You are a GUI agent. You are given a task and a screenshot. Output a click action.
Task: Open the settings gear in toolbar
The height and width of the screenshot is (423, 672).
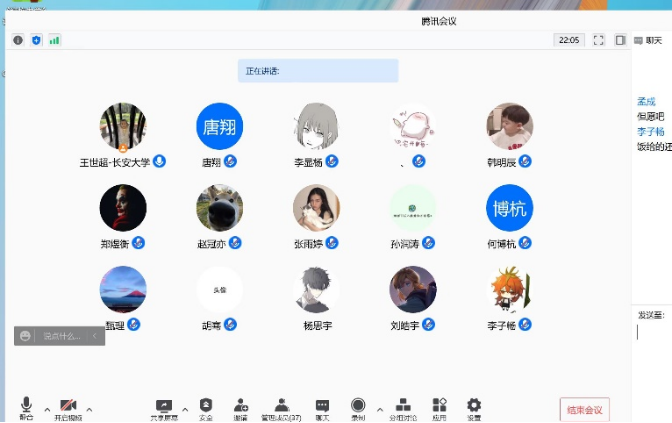click(474, 405)
